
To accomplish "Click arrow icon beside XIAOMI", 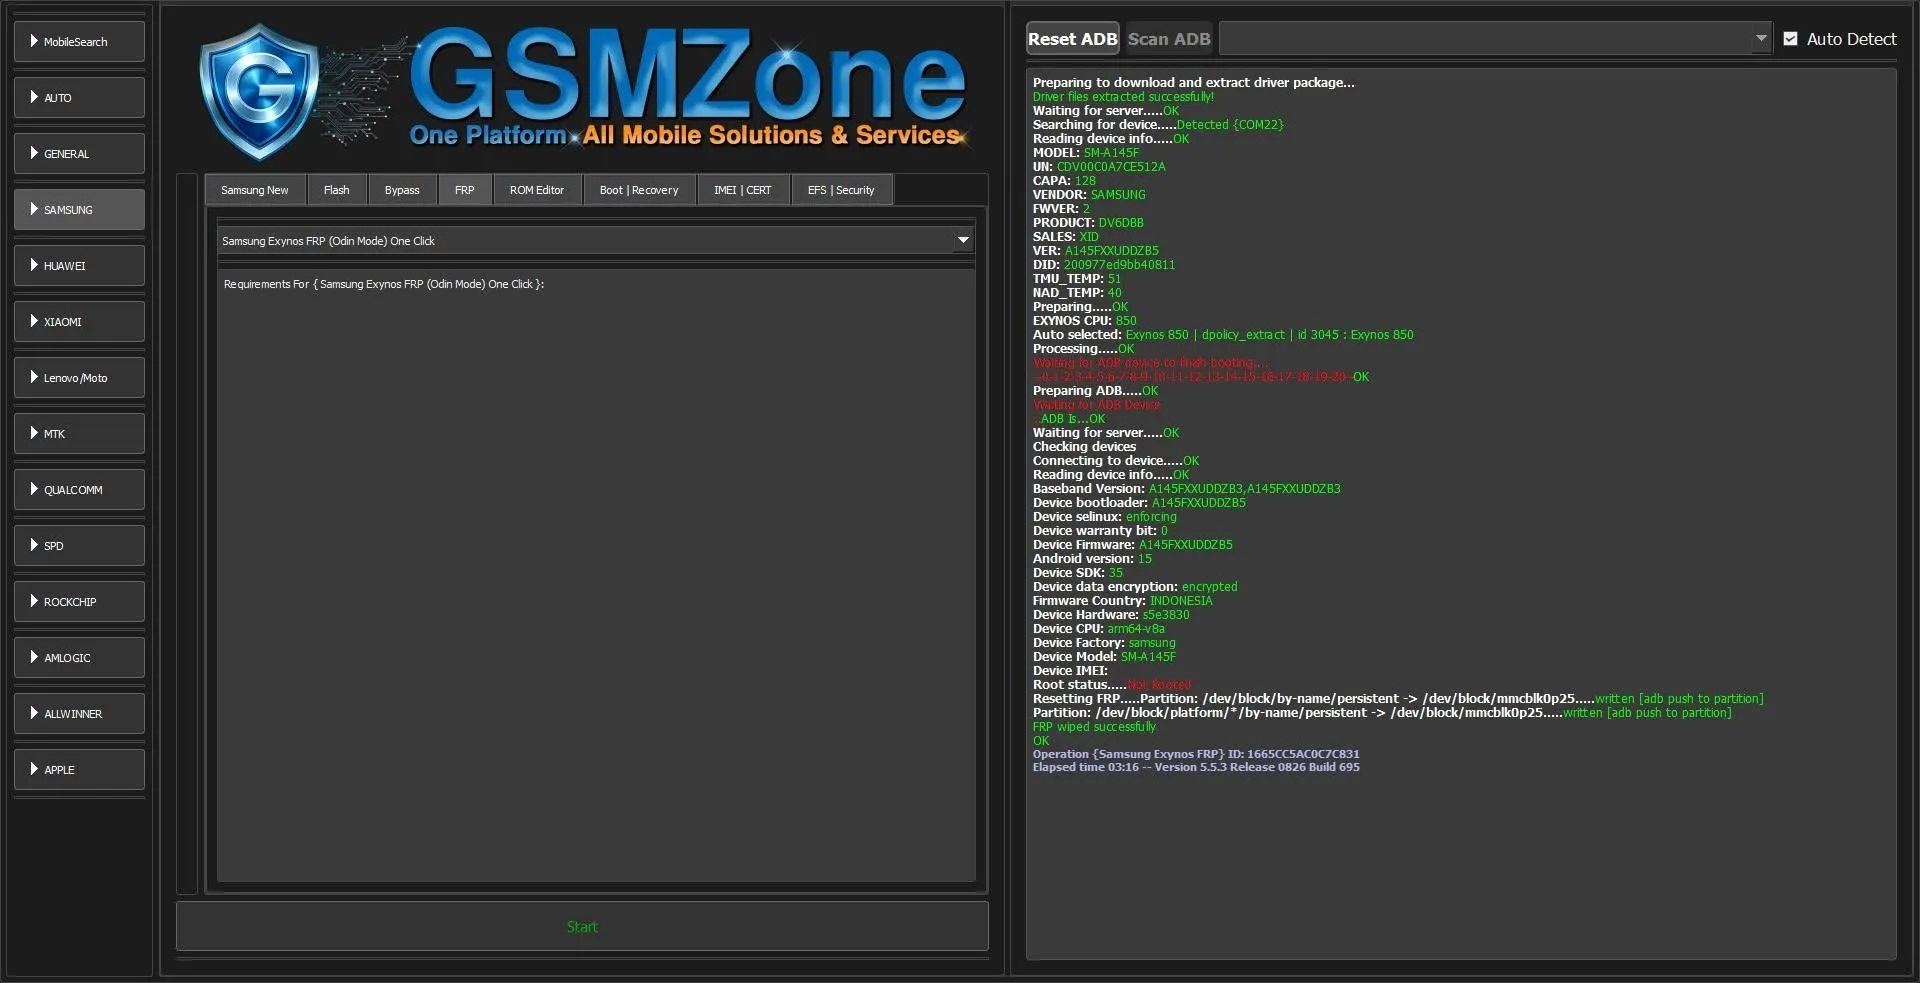I will (x=34, y=321).
